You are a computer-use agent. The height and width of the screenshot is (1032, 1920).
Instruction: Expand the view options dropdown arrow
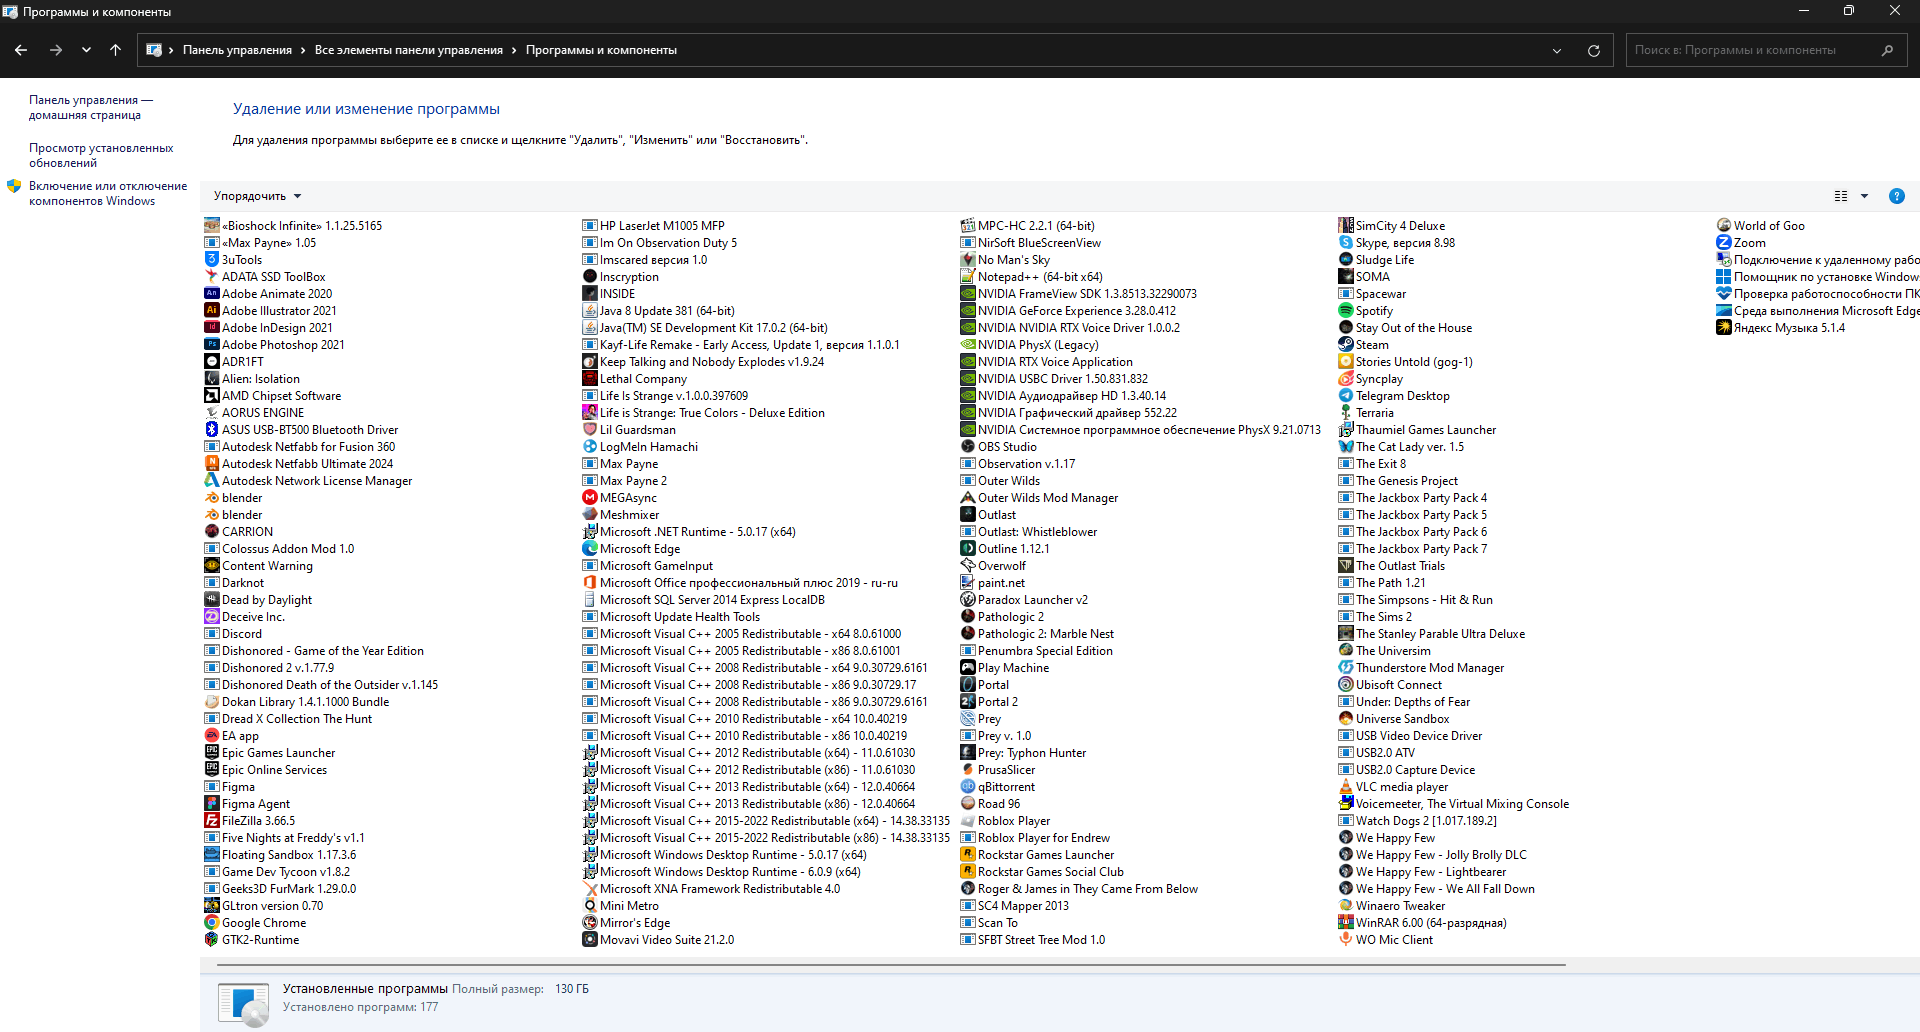point(1864,196)
